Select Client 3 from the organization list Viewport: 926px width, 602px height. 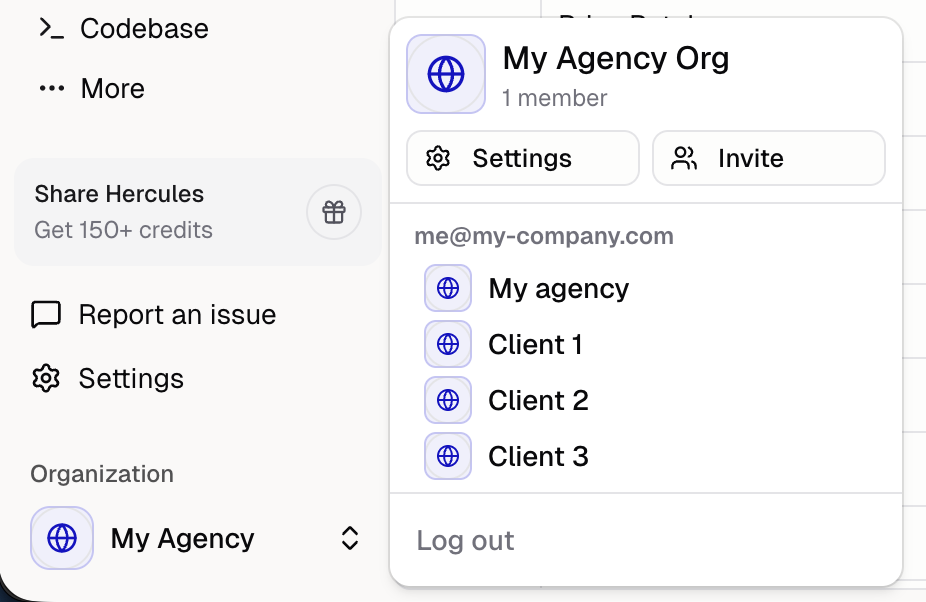[x=538, y=456]
